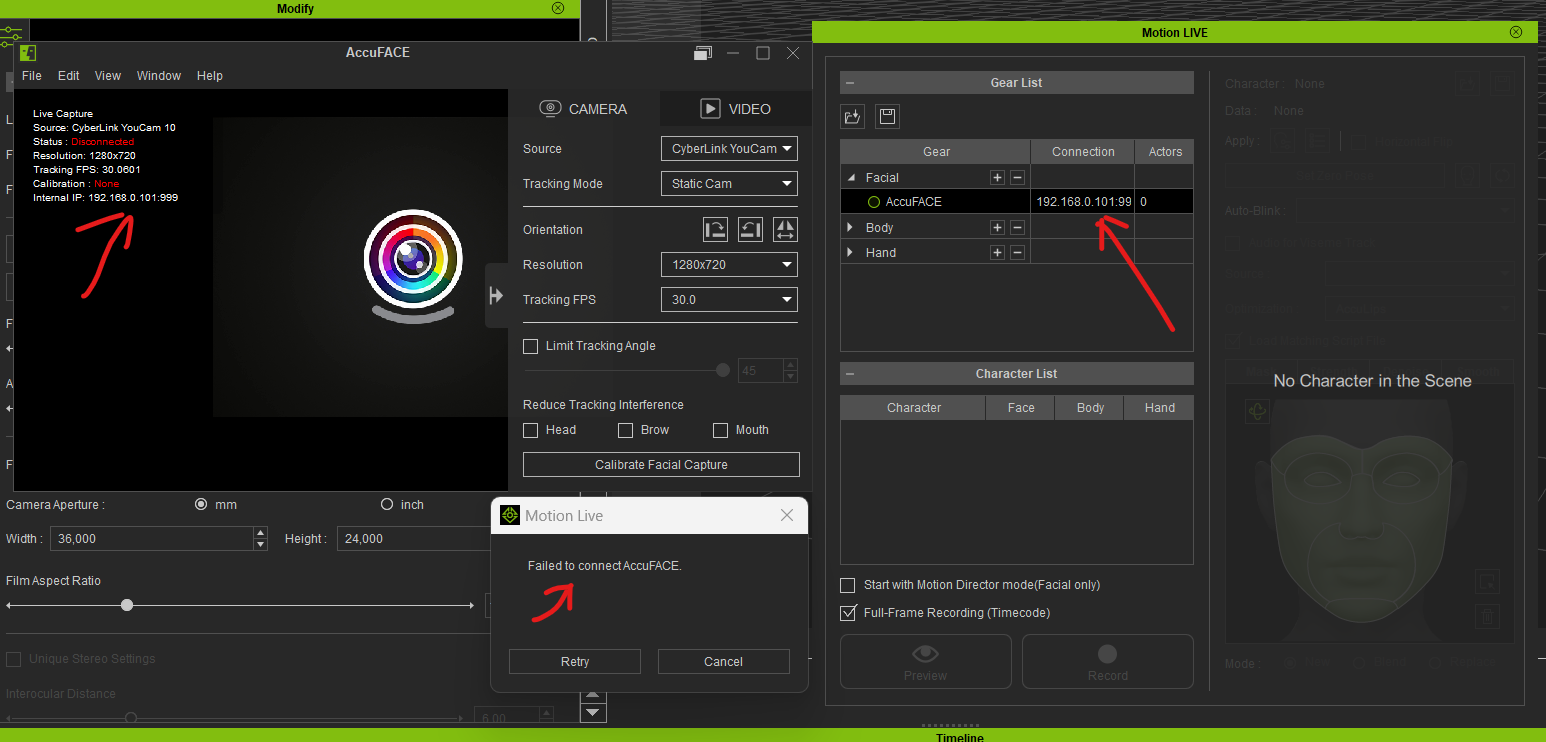Click the Width value field 36,000

click(x=153, y=539)
